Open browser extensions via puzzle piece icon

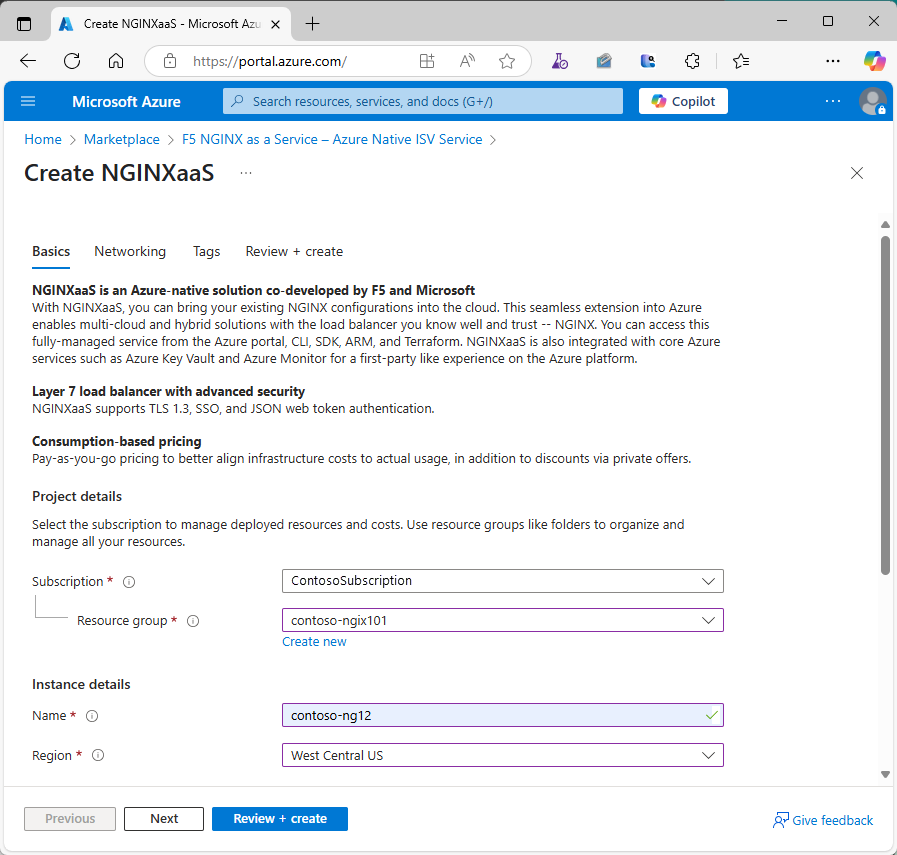pyautogui.click(x=692, y=61)
